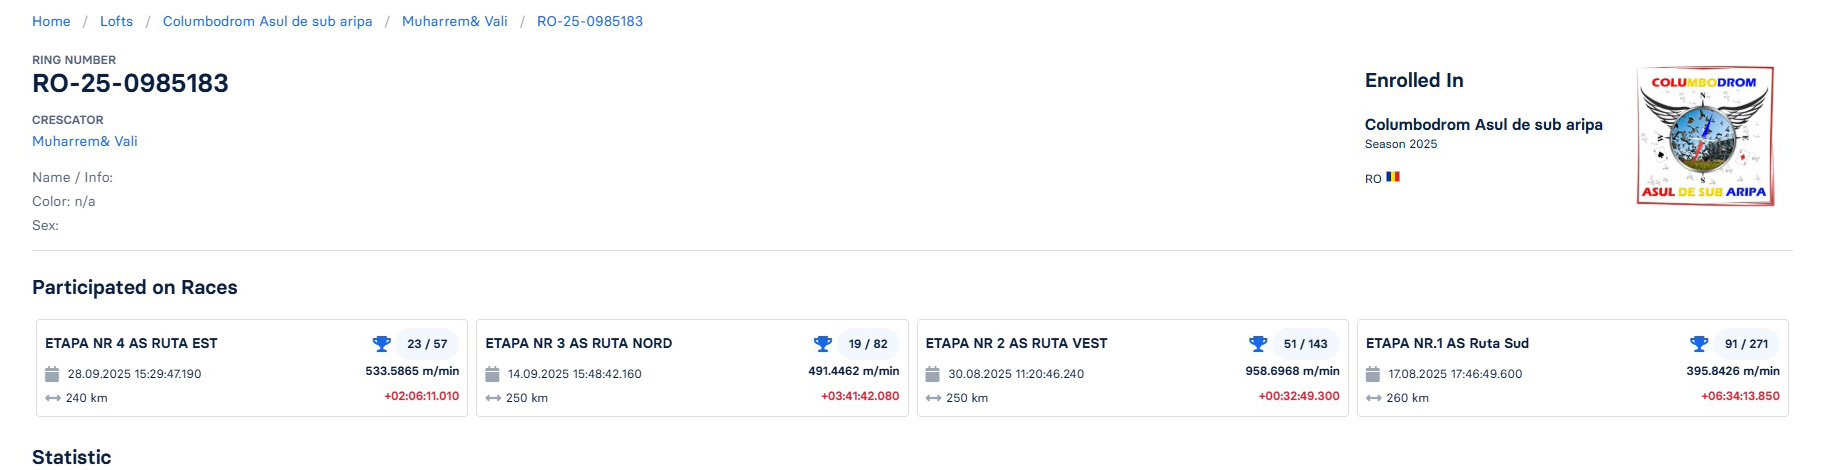This screenshot has height=470, width=1841.
Task: Click distance arrow icon next to 240 km
Action: (x=52, y=398)
